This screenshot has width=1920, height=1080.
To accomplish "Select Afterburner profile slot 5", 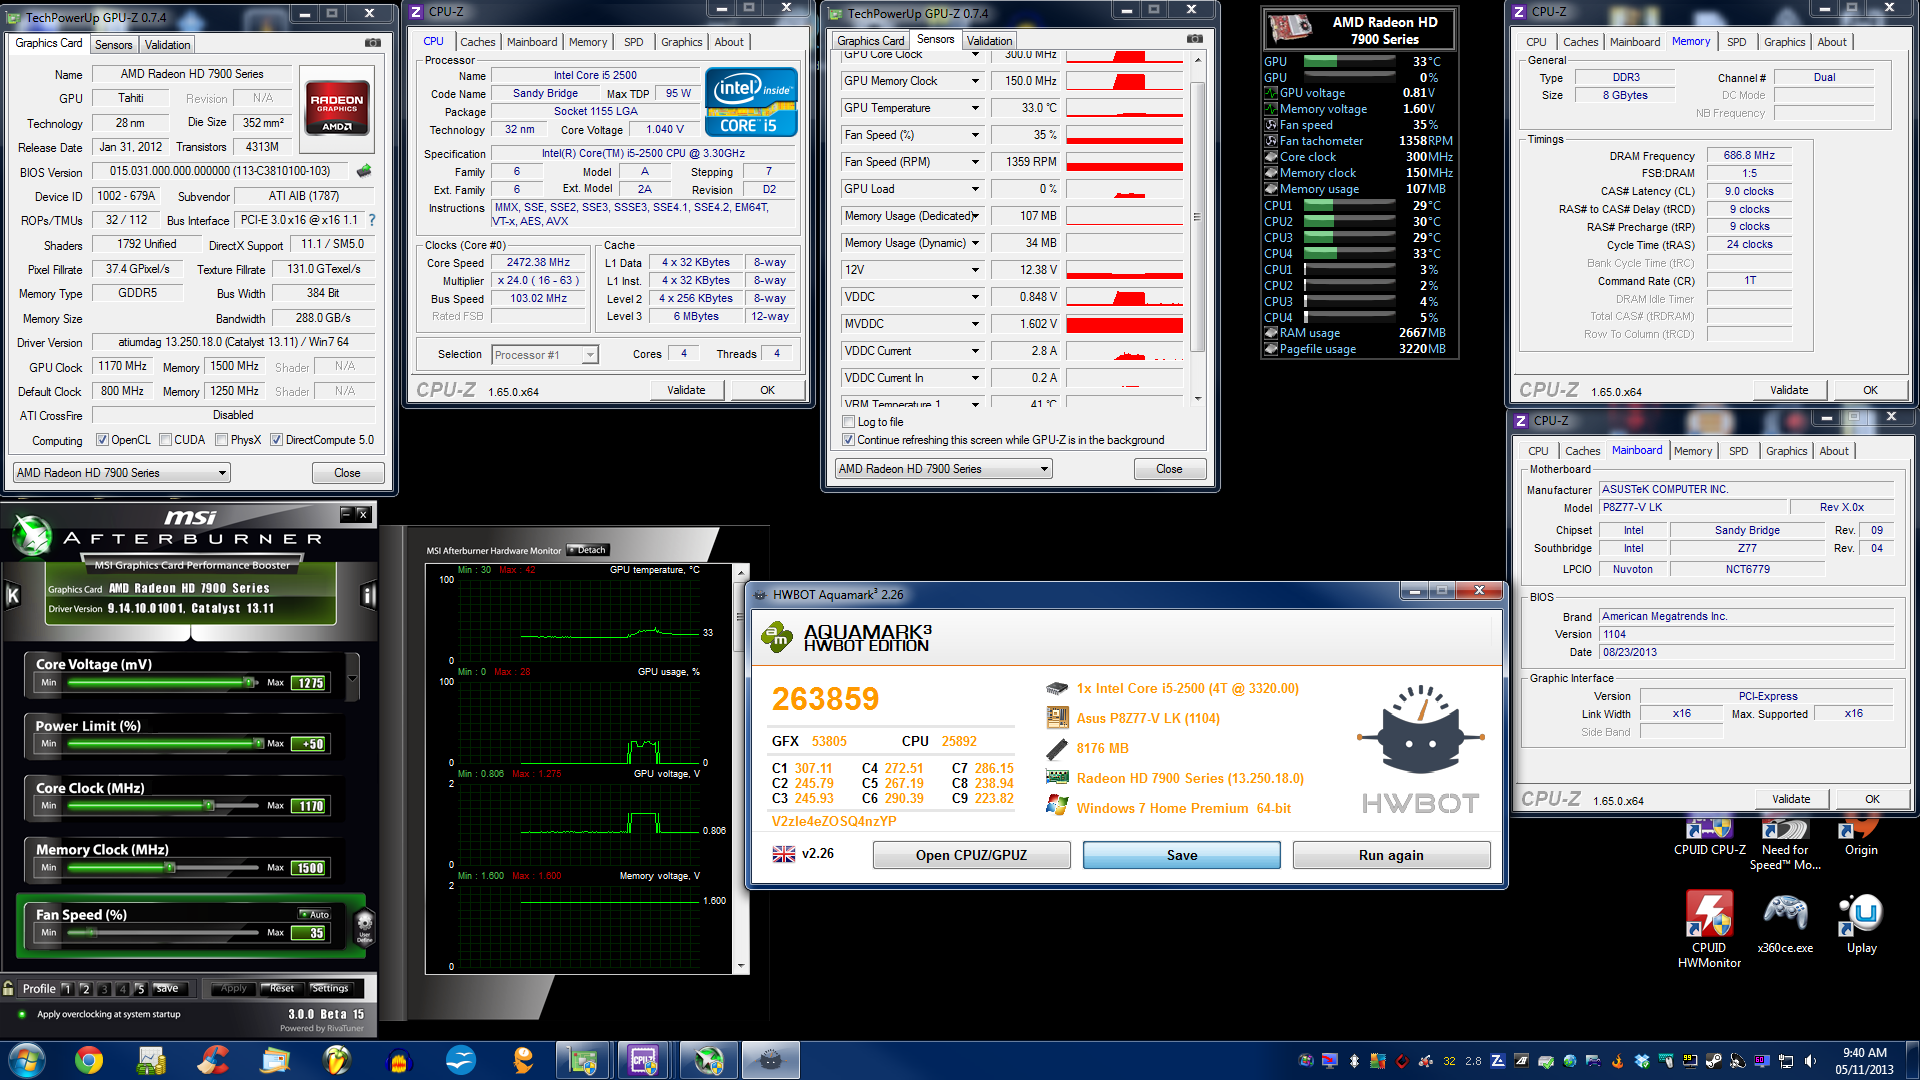I will 140,988.
